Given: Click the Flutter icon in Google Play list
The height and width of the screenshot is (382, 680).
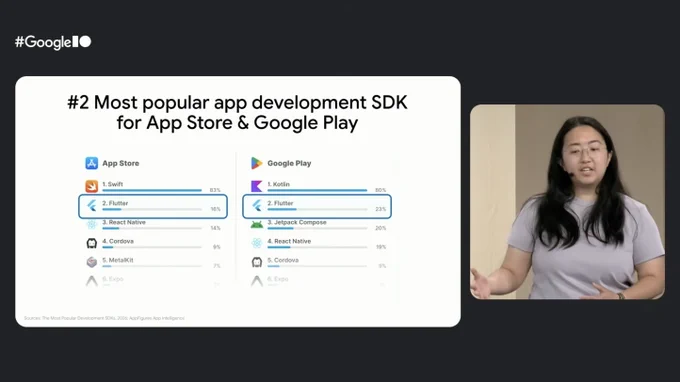Looking at the screenshot, I should point(257,205).
